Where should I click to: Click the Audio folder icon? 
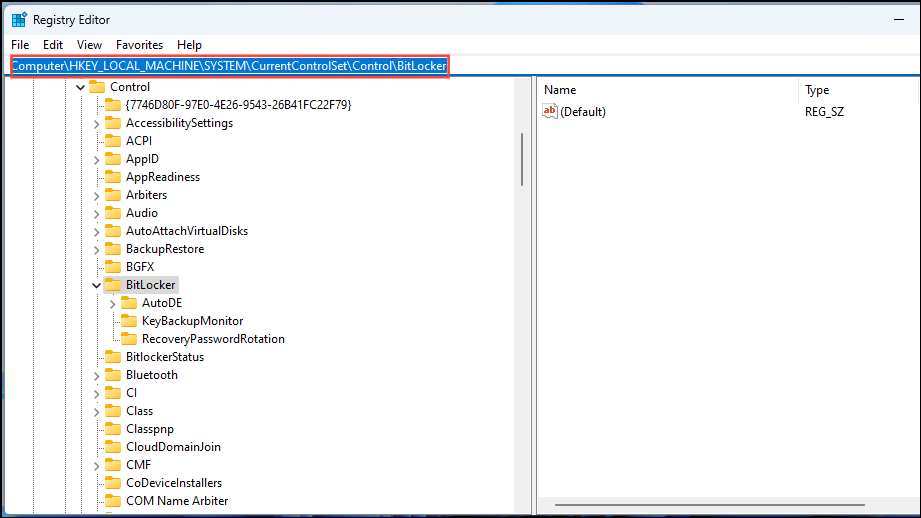tap(113, 213)
